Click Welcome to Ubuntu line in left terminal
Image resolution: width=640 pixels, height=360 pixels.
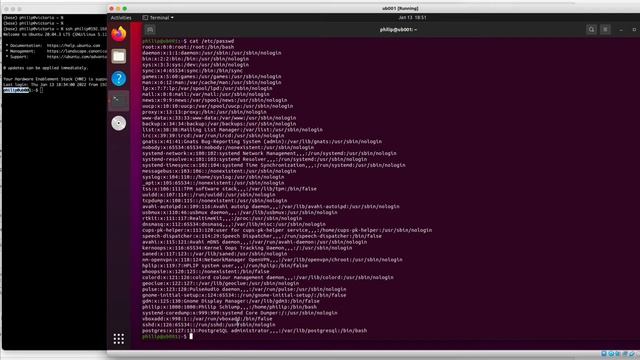point(55,35)
